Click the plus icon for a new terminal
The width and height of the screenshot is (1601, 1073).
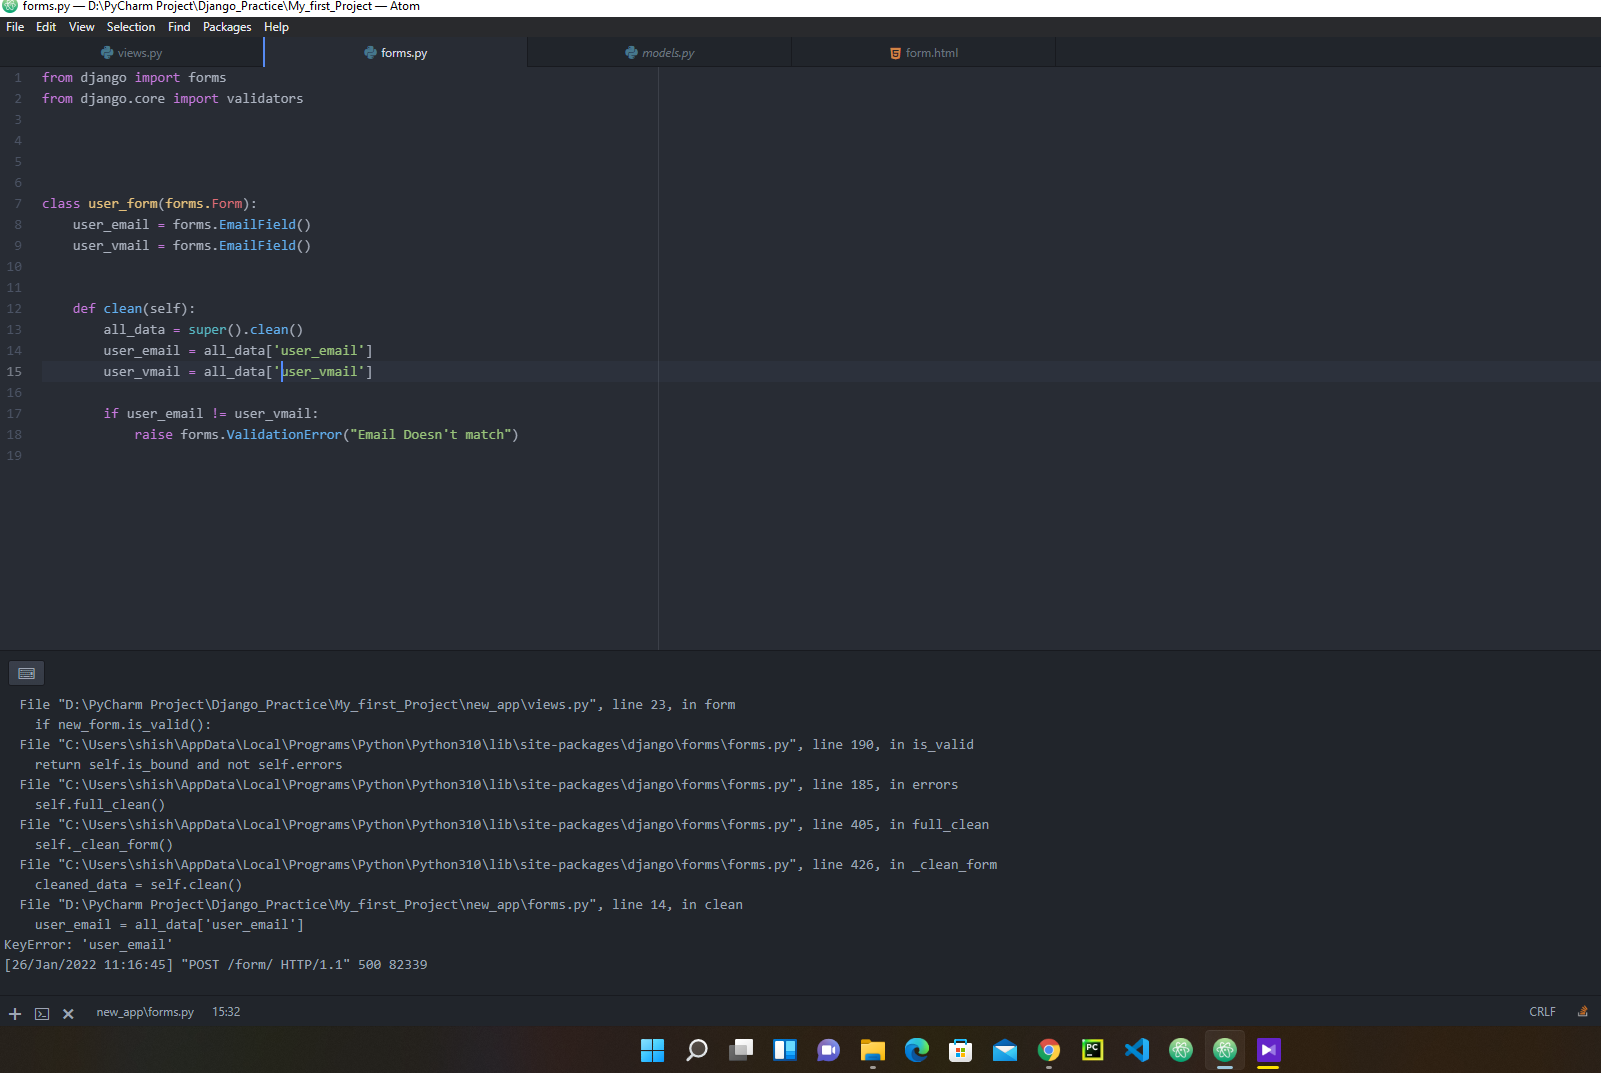pos(15,1013)
